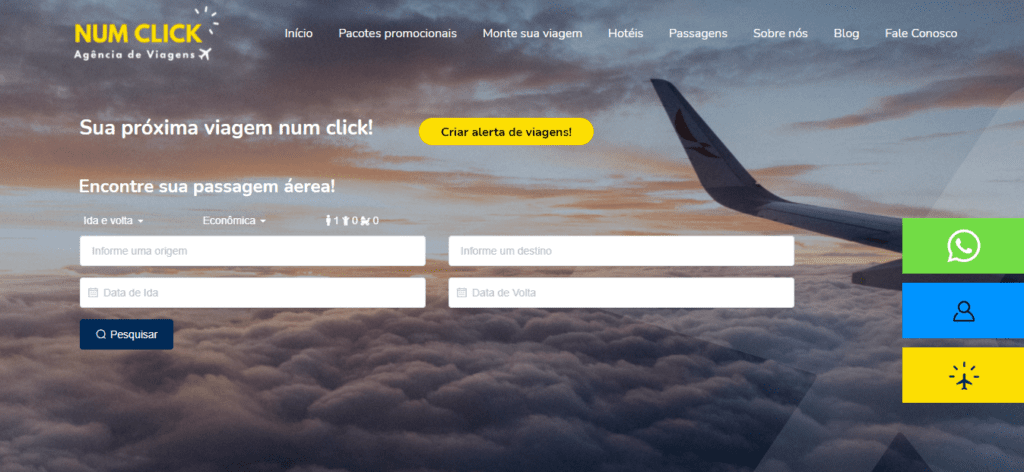This screenshot has width=1024, height=472.
Task: Open the Fale Conosco link
Action: click(921, 33)
